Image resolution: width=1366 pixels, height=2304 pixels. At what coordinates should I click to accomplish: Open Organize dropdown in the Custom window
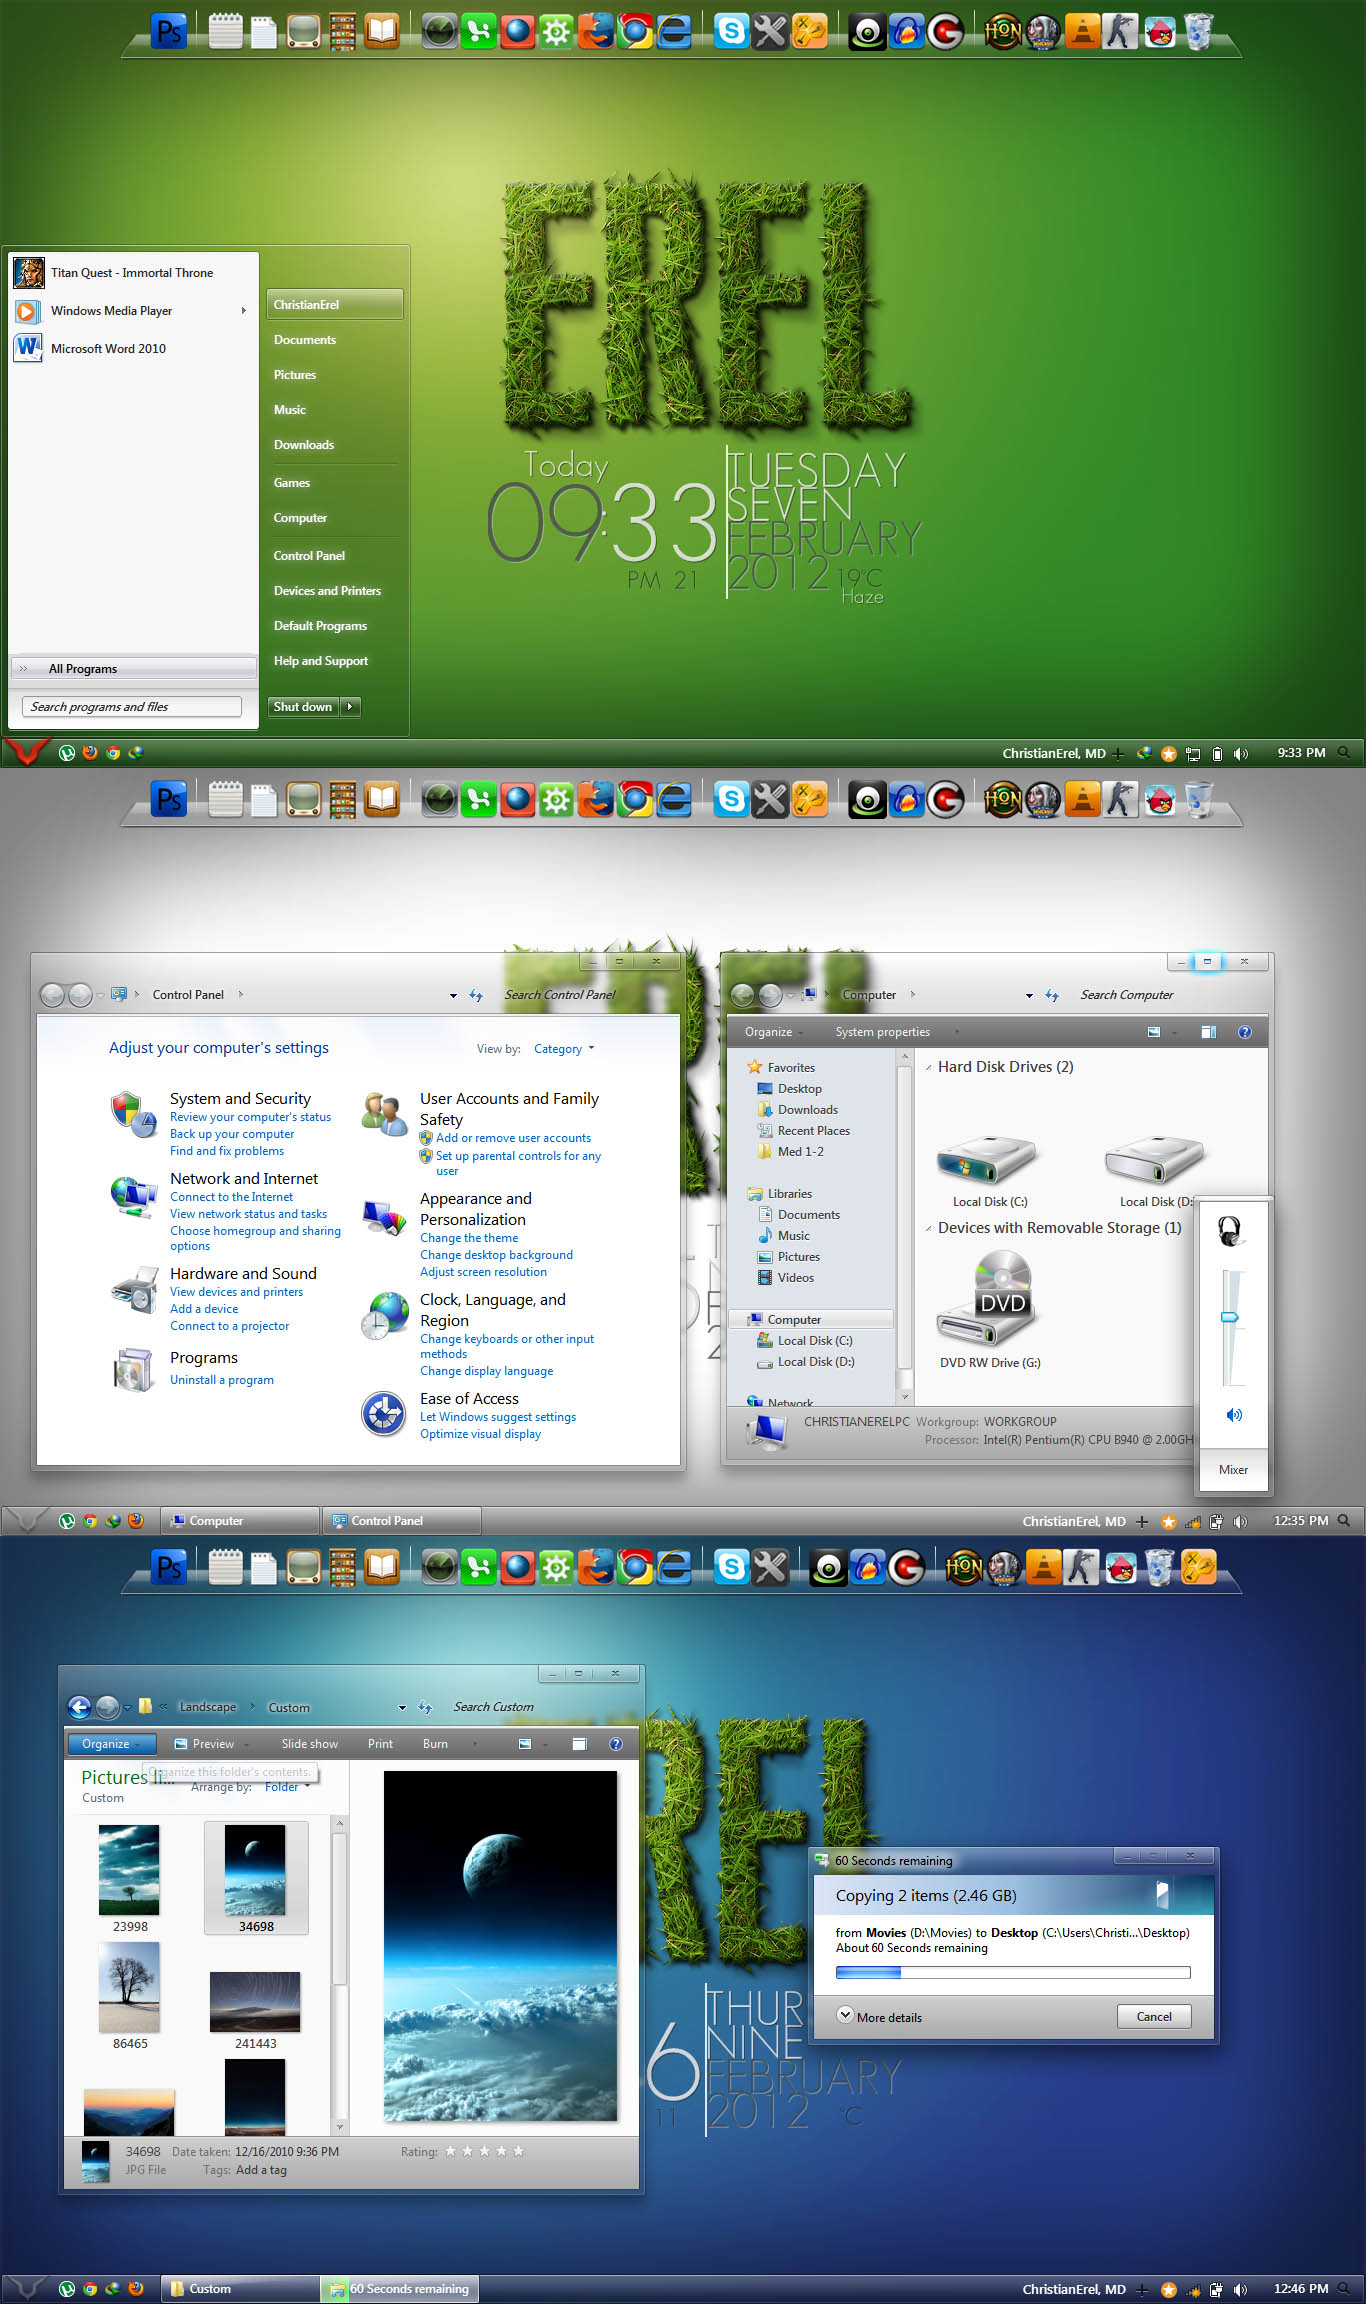(x=110, y=1744)
